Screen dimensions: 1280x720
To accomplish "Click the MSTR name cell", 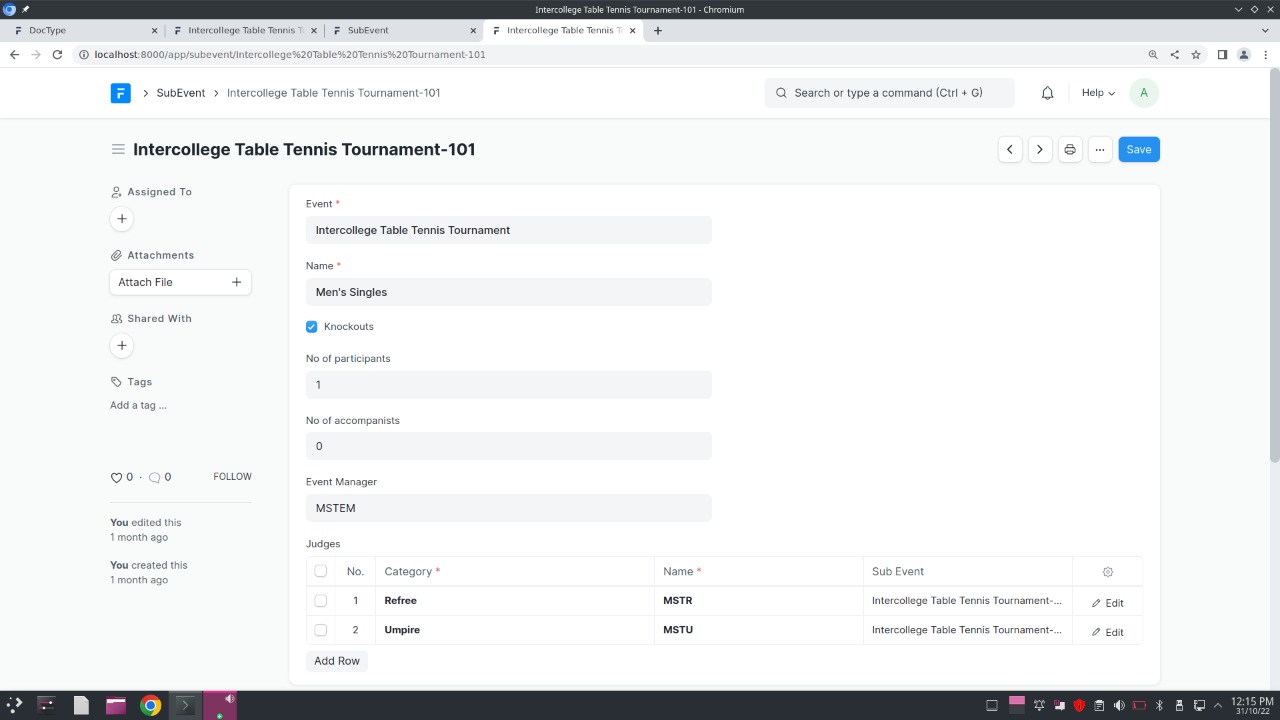I will [x=759, y=601].
